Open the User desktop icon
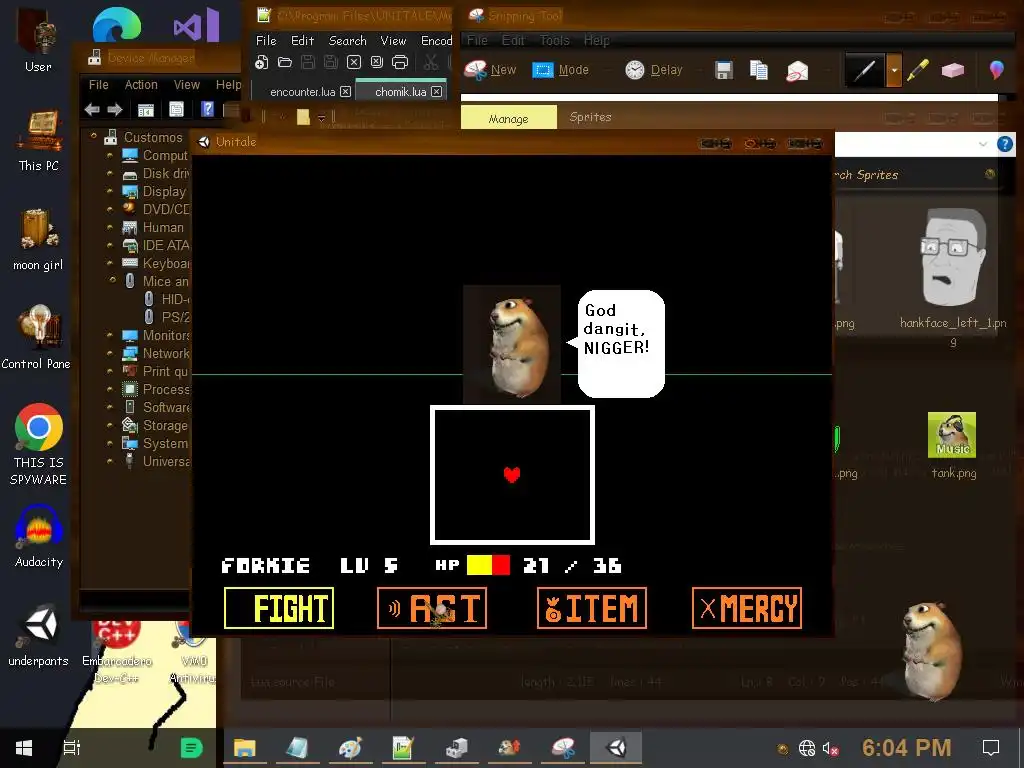Image resolution: width=1024 pixels, height=768 pixels. pyautogui.click(x=38, y=40)
